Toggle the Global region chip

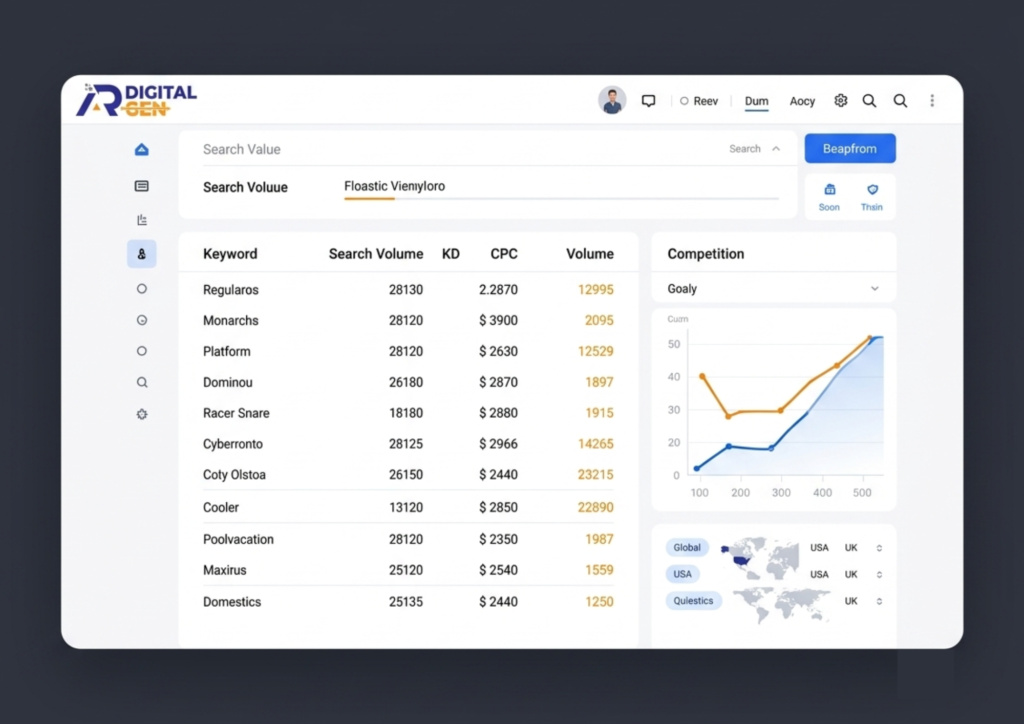(x=687, y=547)
